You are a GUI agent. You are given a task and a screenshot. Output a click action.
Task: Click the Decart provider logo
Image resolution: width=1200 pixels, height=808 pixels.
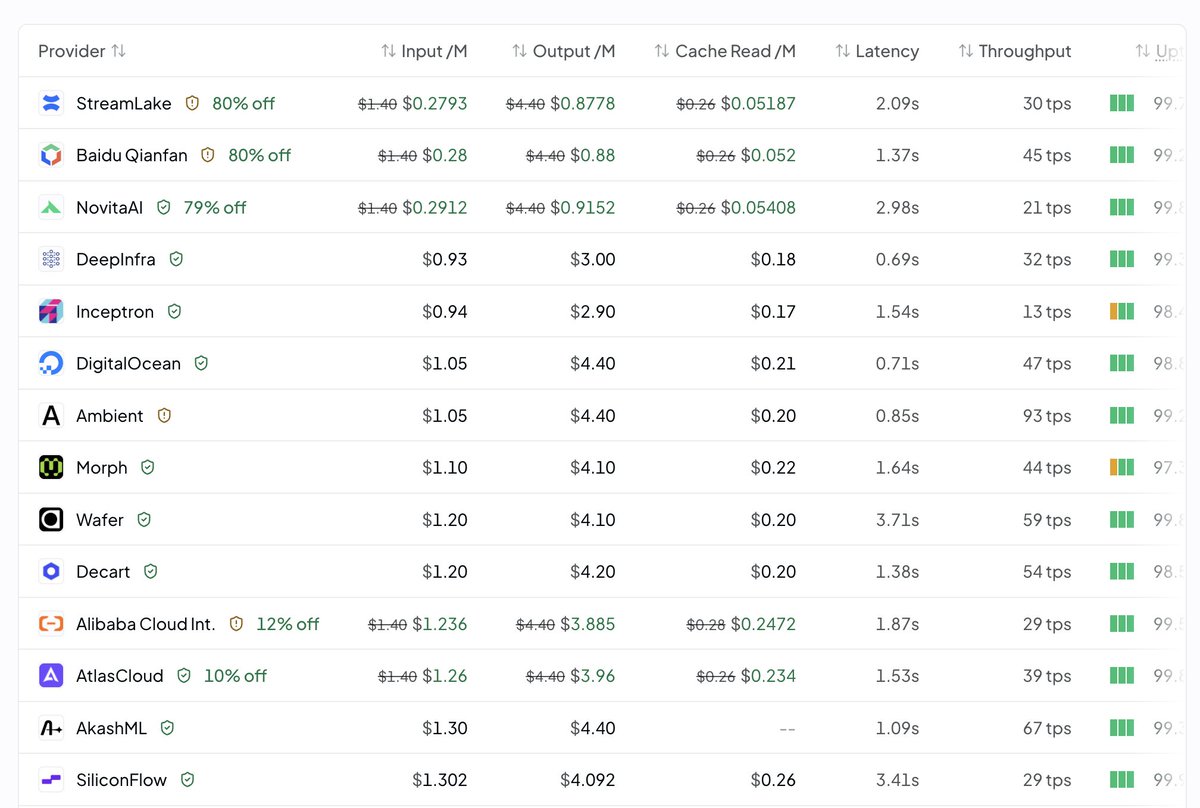pos(51,571)
